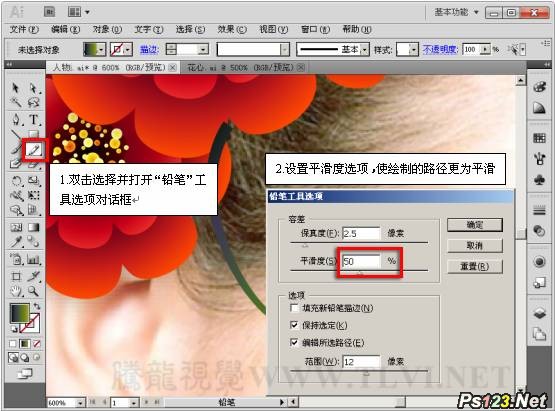Reset to default fill and stroke
The width and height of the screenshot is (555, 411).
pos(14,329)
